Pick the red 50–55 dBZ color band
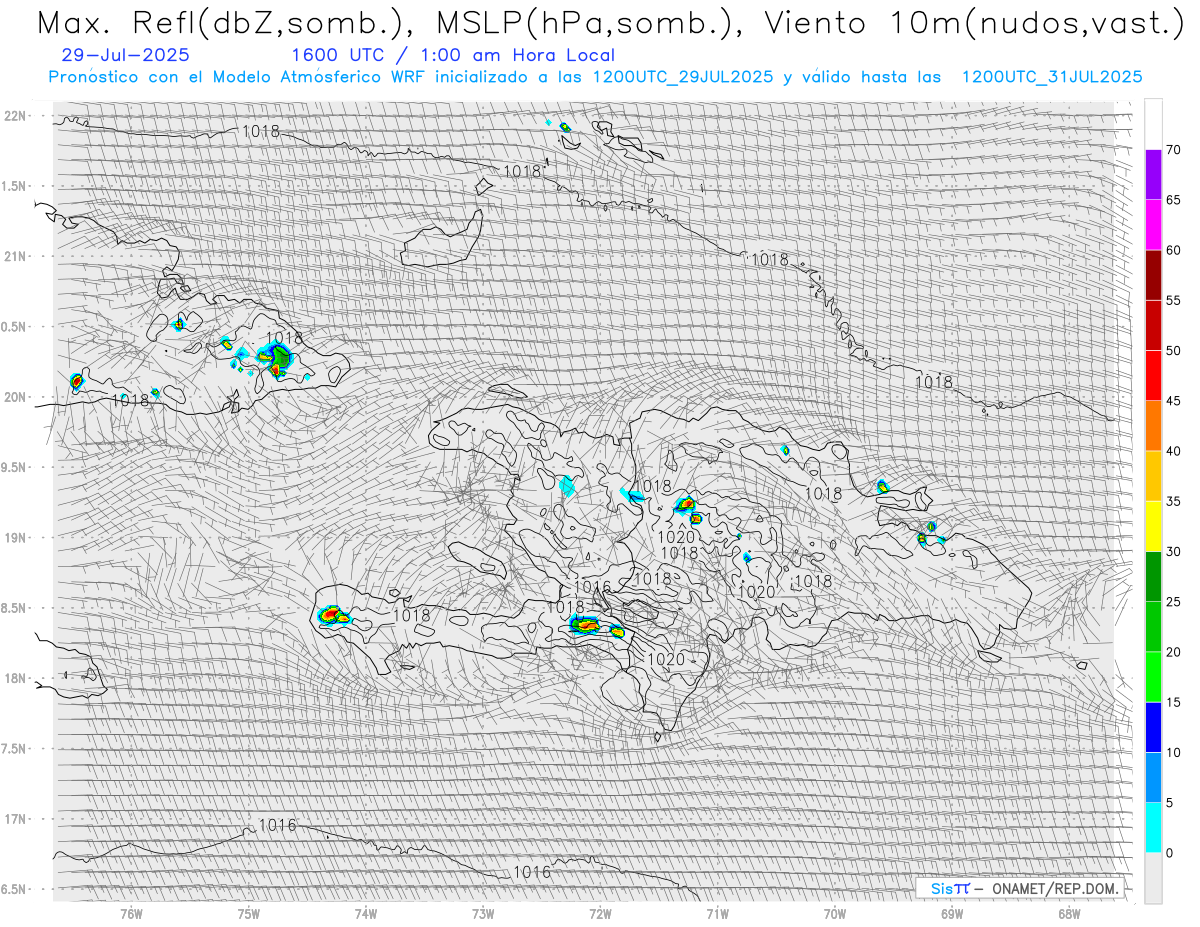This screenshot has width=1200, height=927. (1153, 325)
